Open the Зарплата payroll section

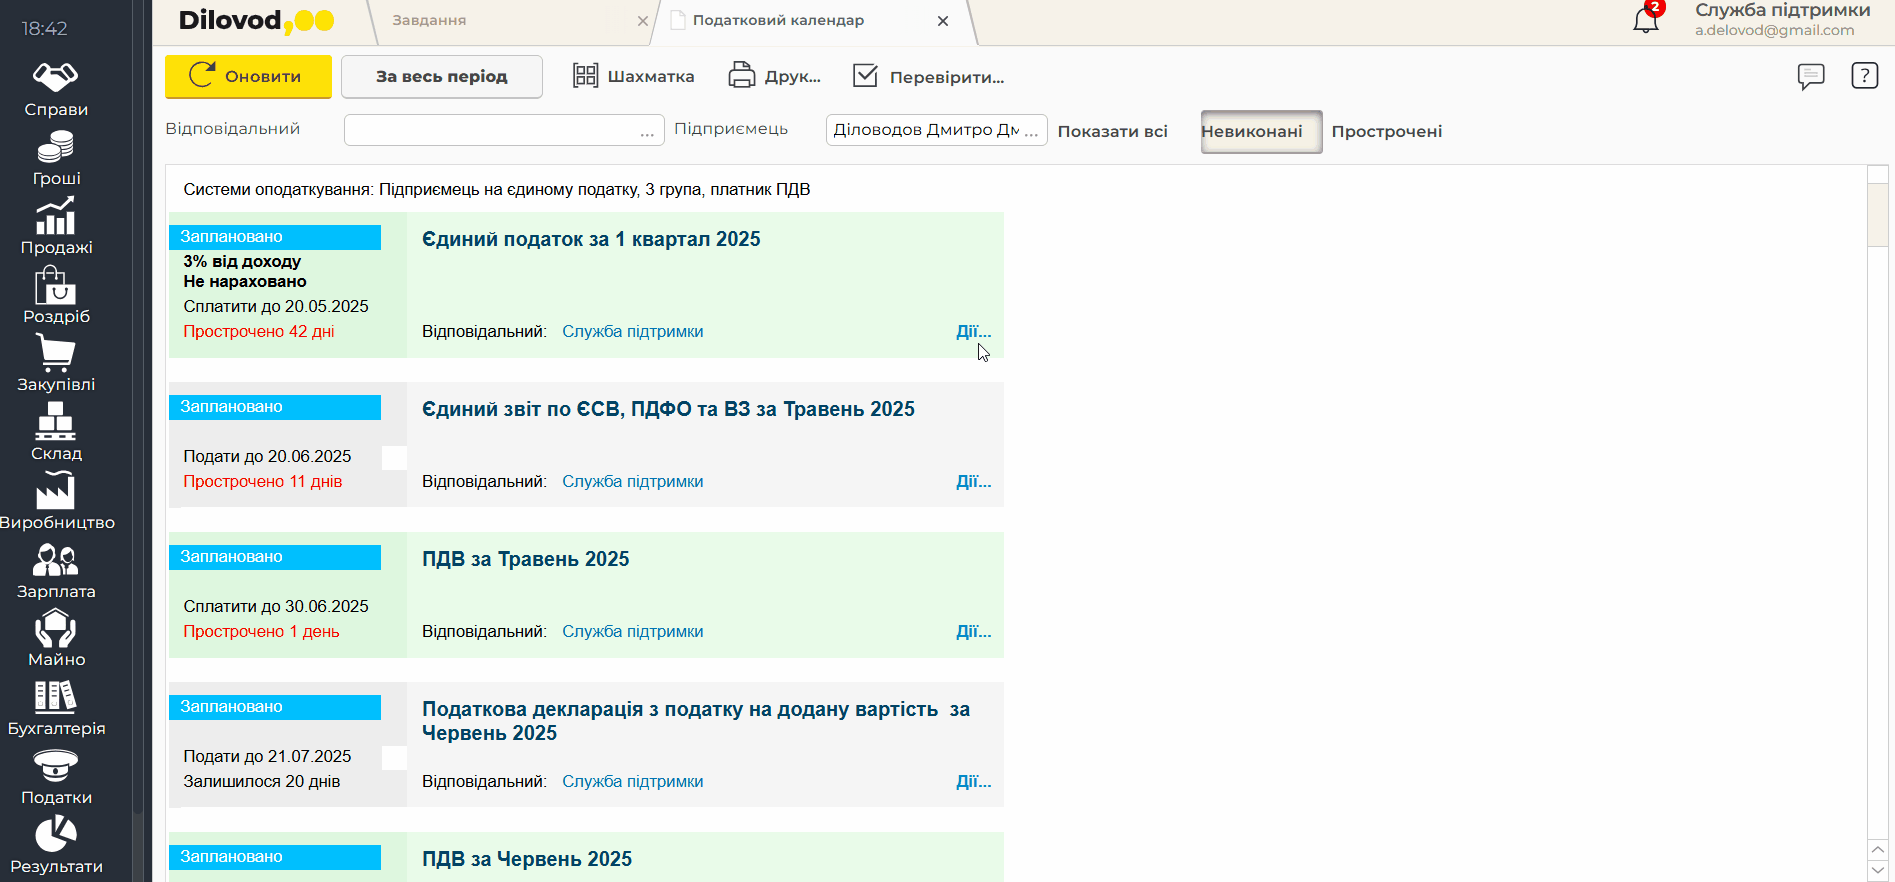(56, 571)
